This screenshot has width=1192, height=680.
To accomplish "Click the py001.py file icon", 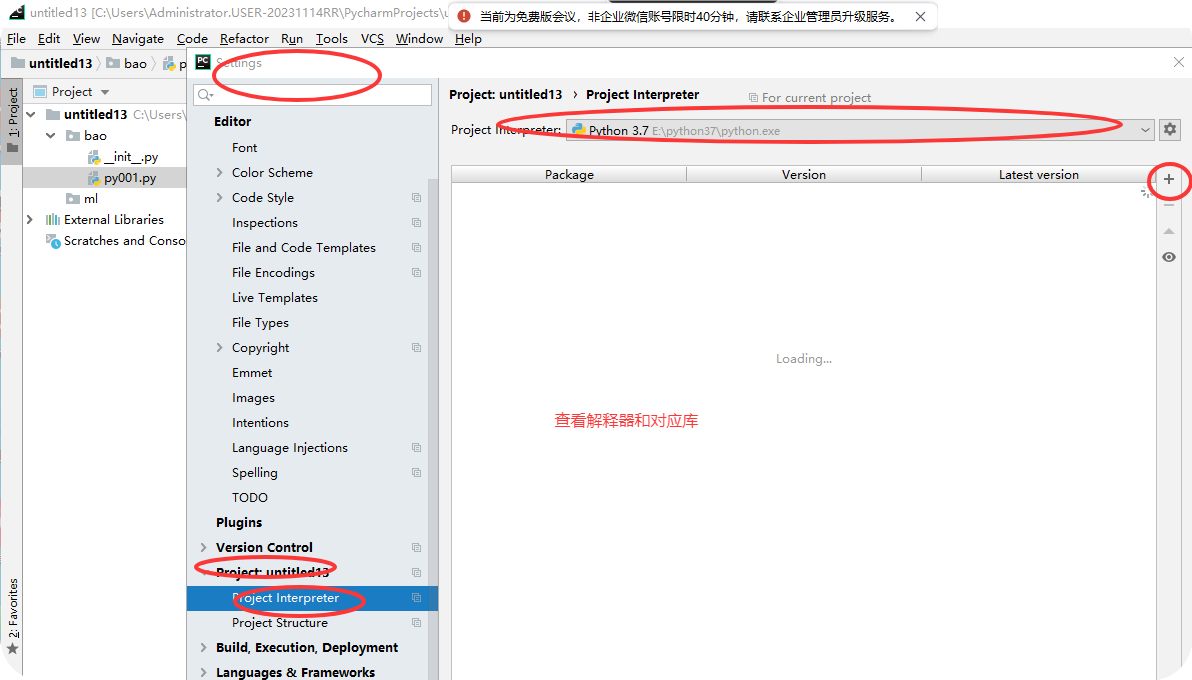I will [94, 178].
